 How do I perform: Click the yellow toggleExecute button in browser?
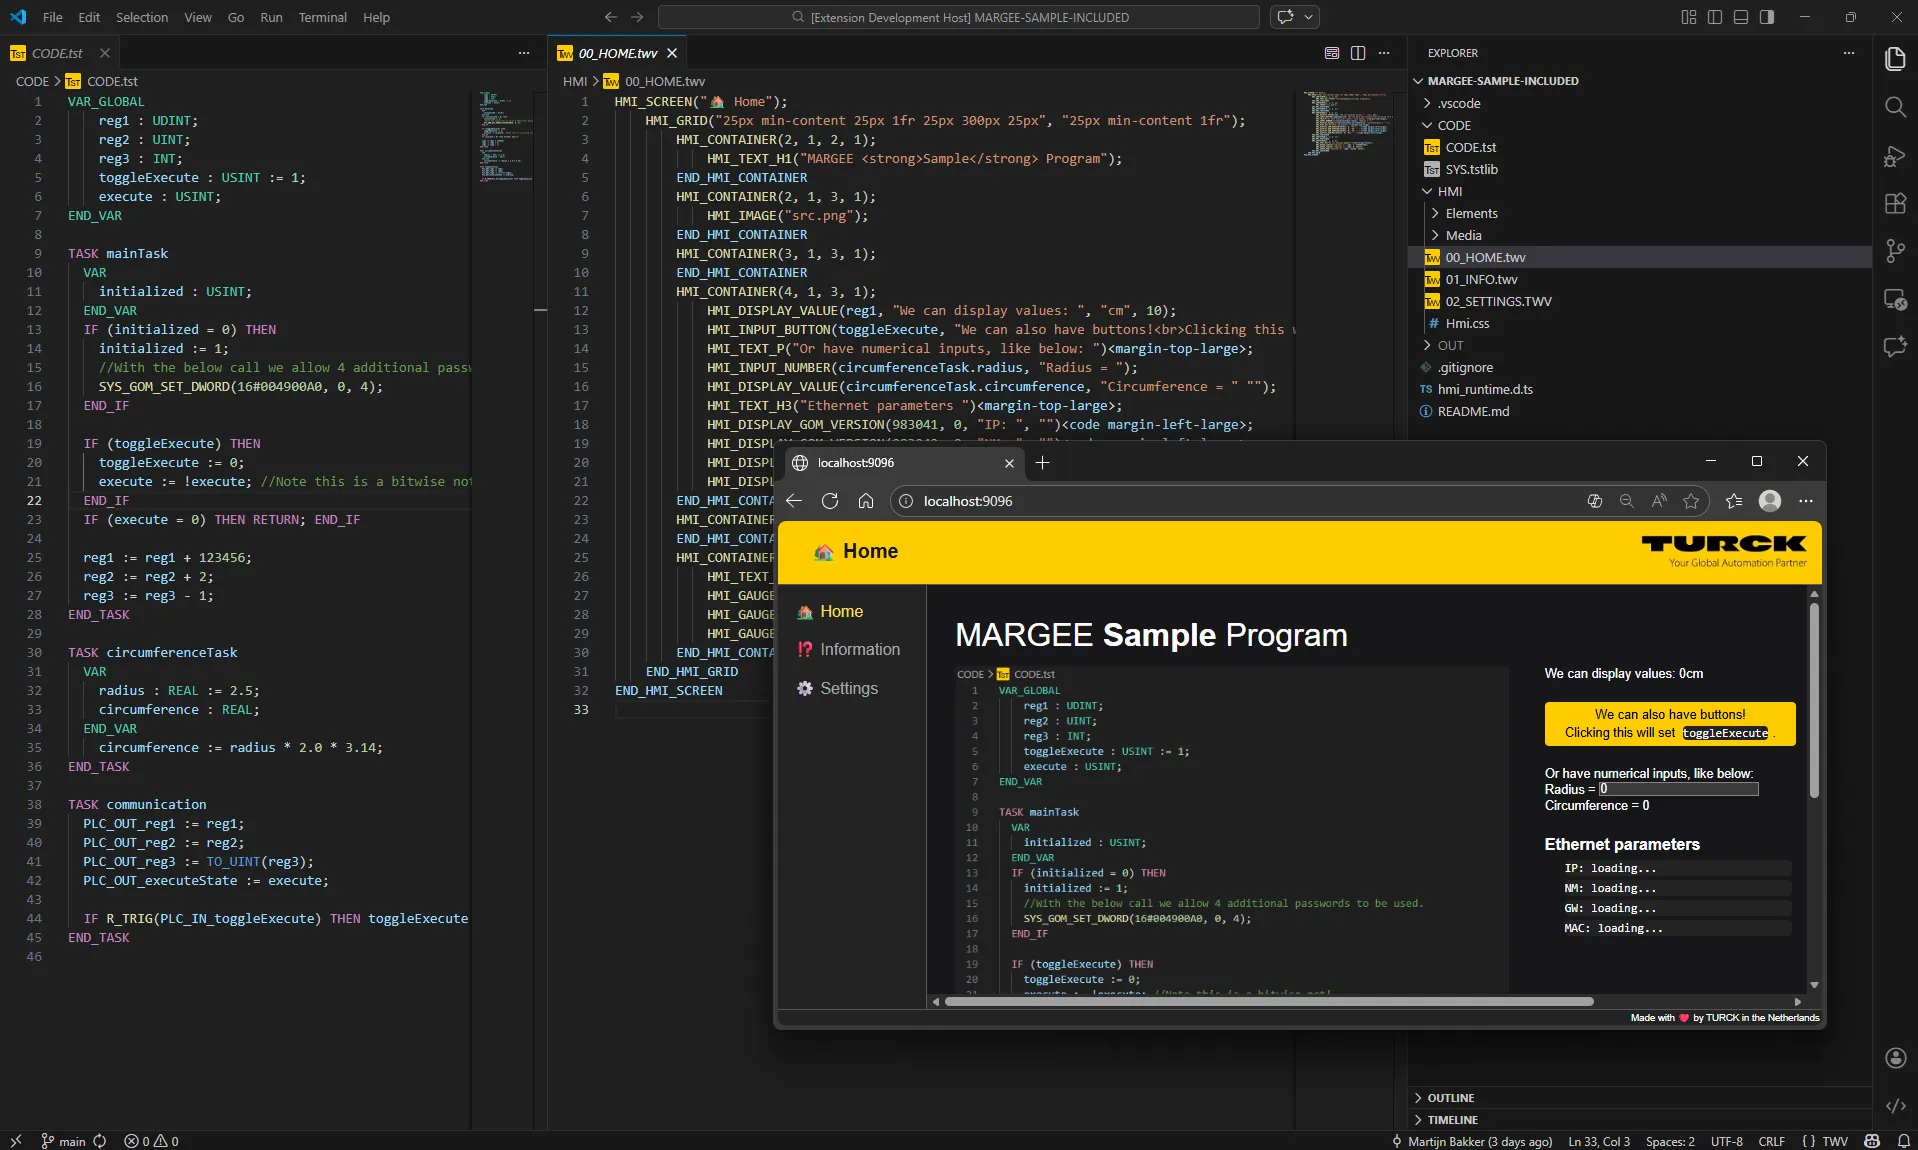point(1670,724)
